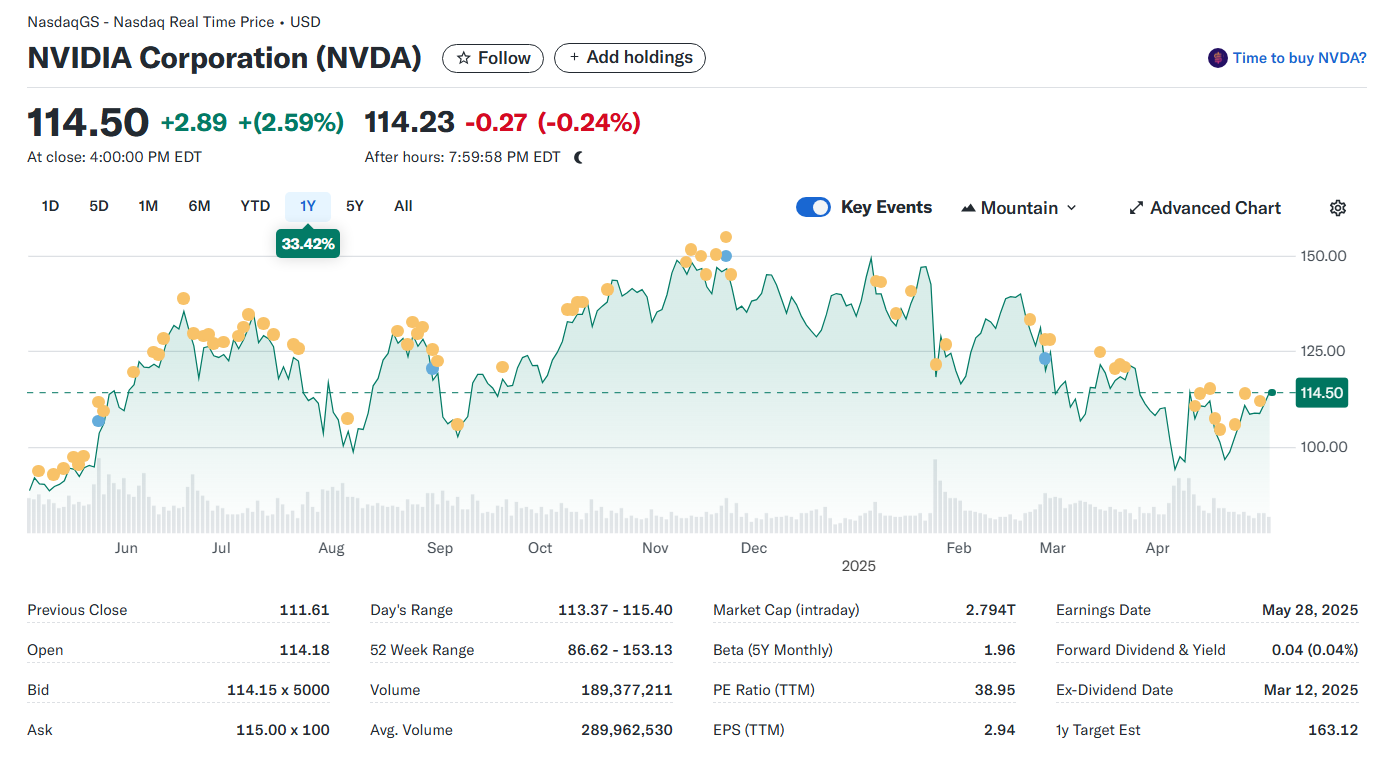Screen dimensions: 1389x757
Task: Click the Beta (5Y Monthly) value 1.96
Action: click(x=1000, y=650)
